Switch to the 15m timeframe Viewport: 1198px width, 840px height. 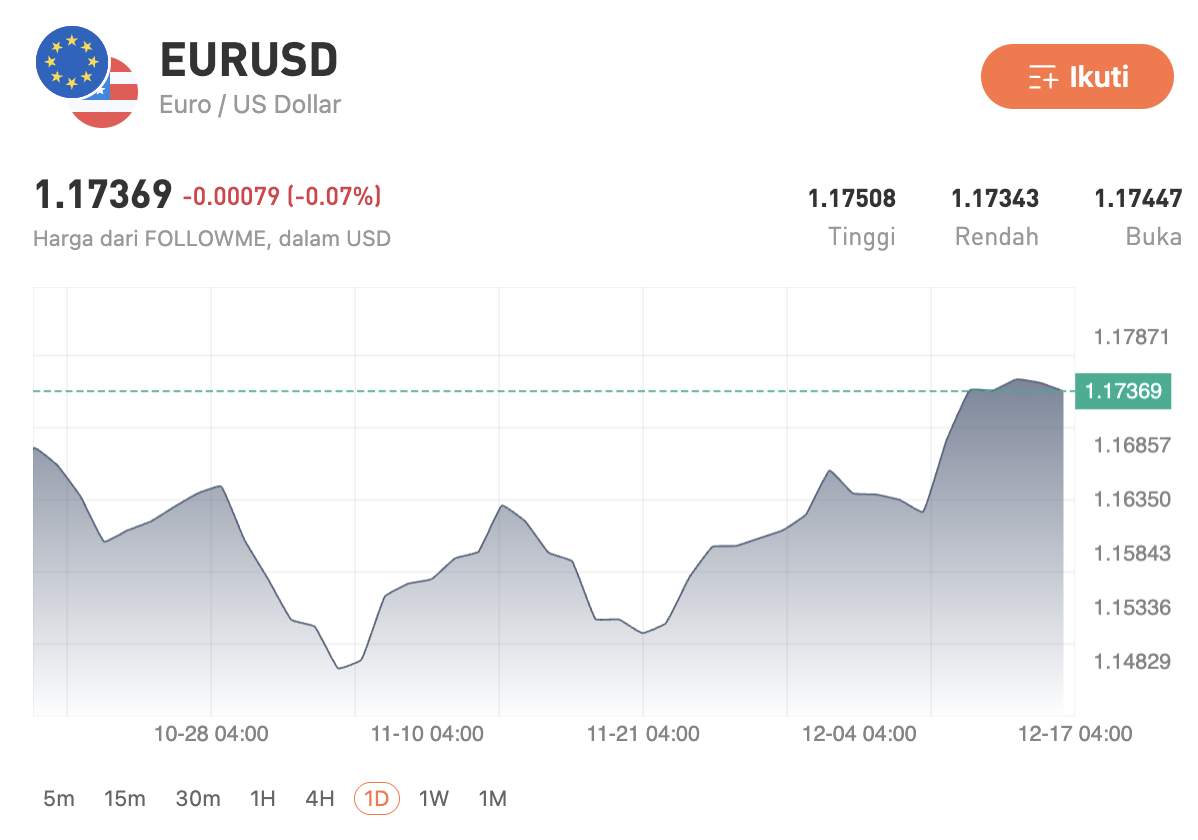click(124, 798)
